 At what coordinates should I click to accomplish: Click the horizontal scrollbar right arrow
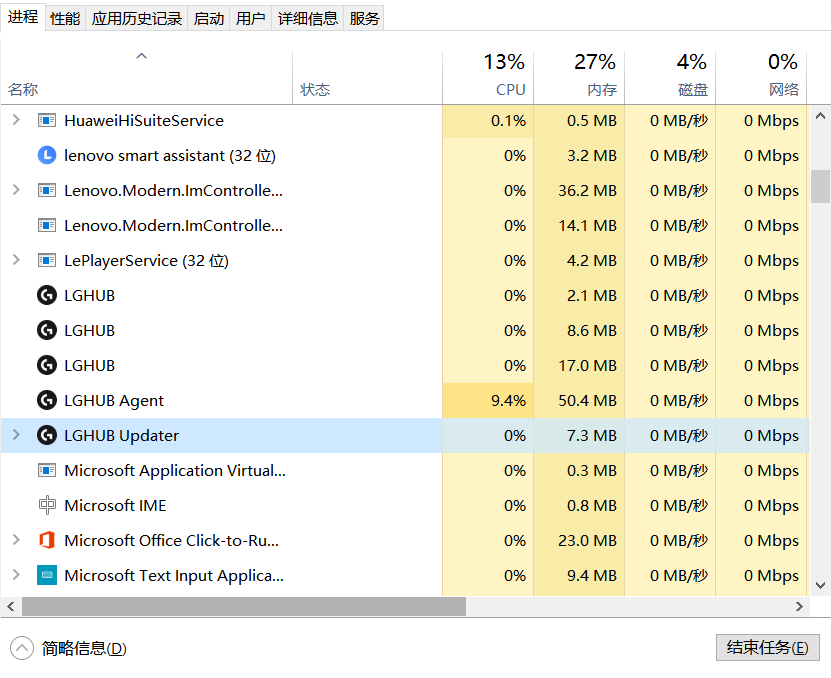[799, 606]
